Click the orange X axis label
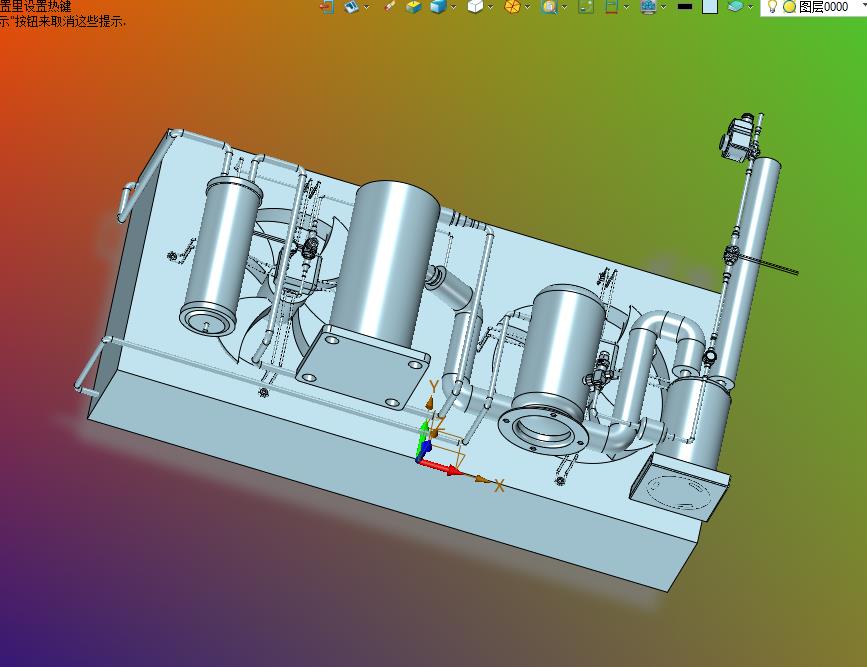 click(499, 486)
